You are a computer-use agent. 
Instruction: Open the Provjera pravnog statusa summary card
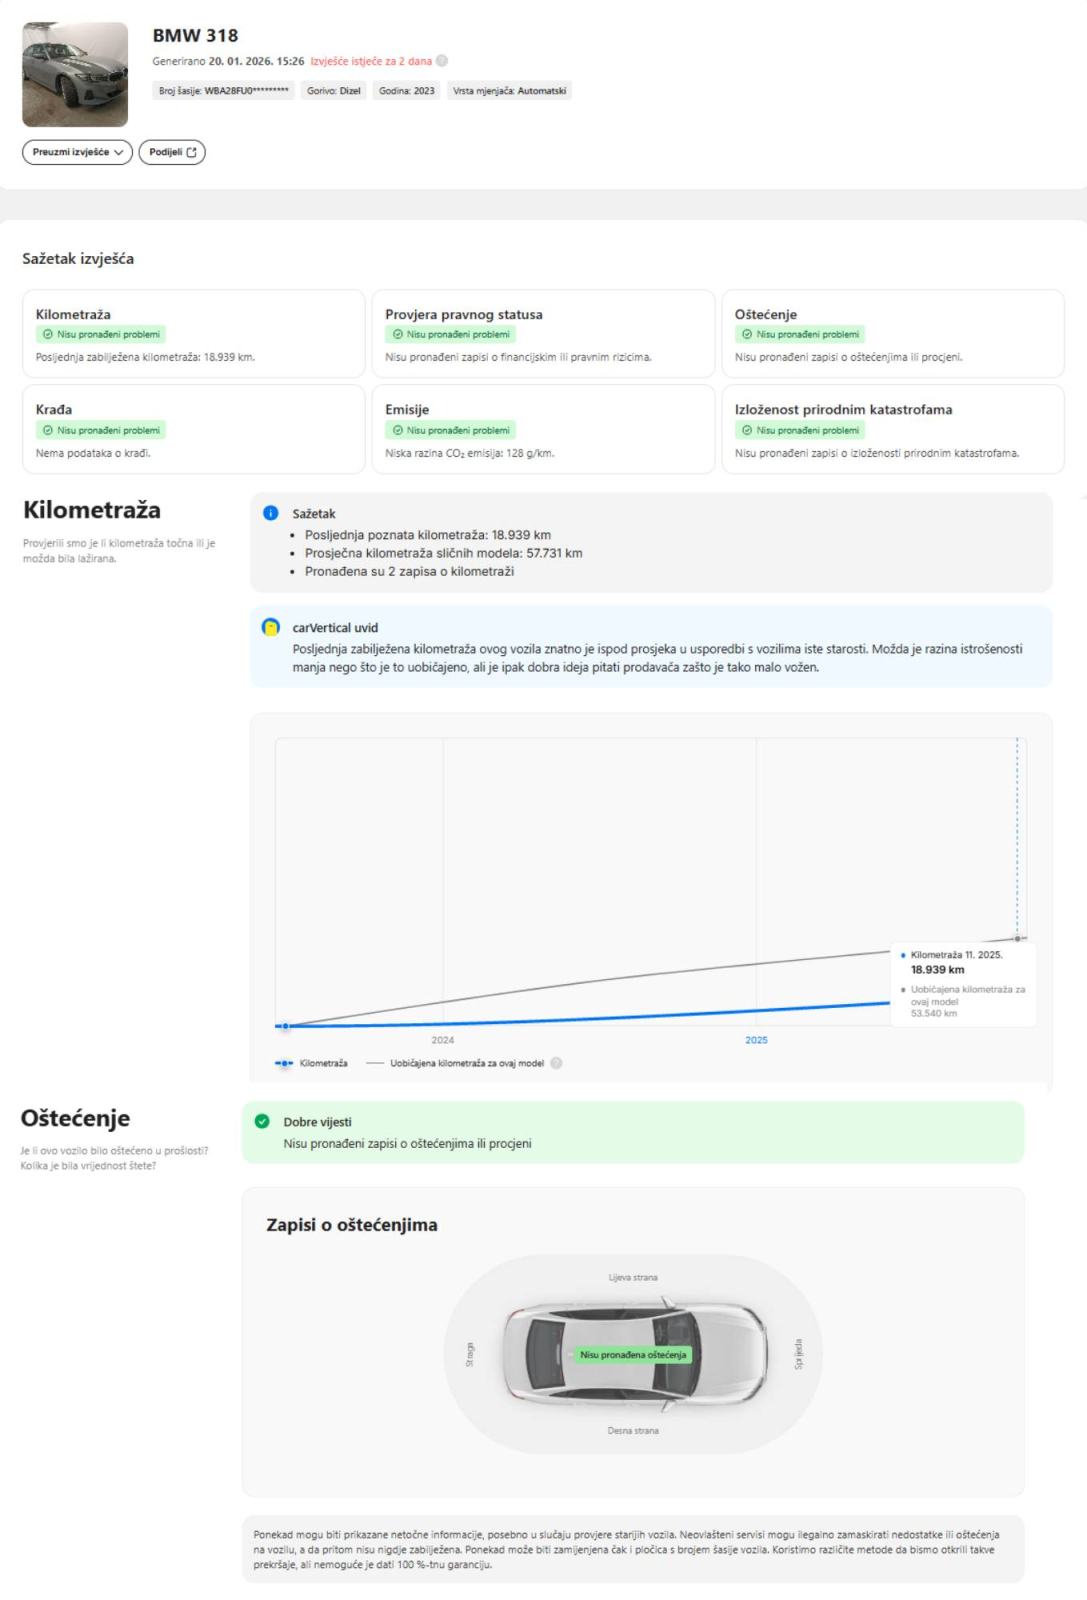(543, 334)
